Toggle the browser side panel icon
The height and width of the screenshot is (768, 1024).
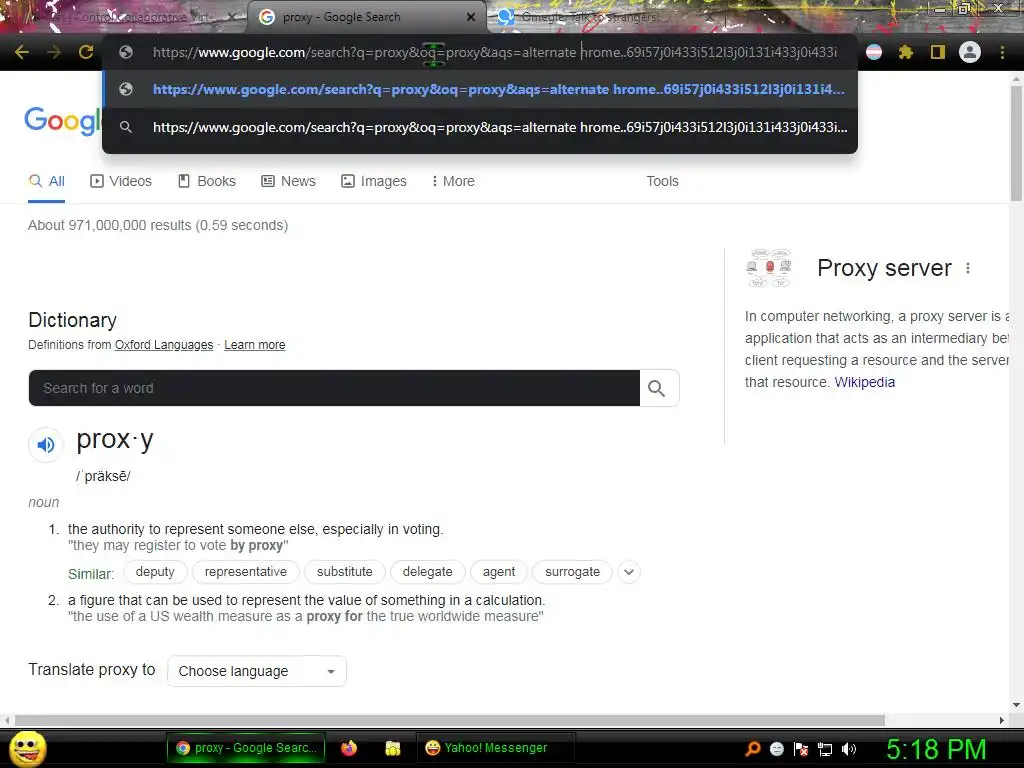point(938,52)
